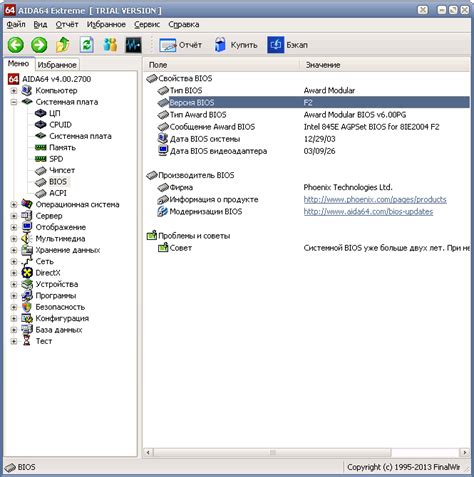Expand the Компьютер tree node
This screenshot has width=474, height=477.
(x=14, y=91)
